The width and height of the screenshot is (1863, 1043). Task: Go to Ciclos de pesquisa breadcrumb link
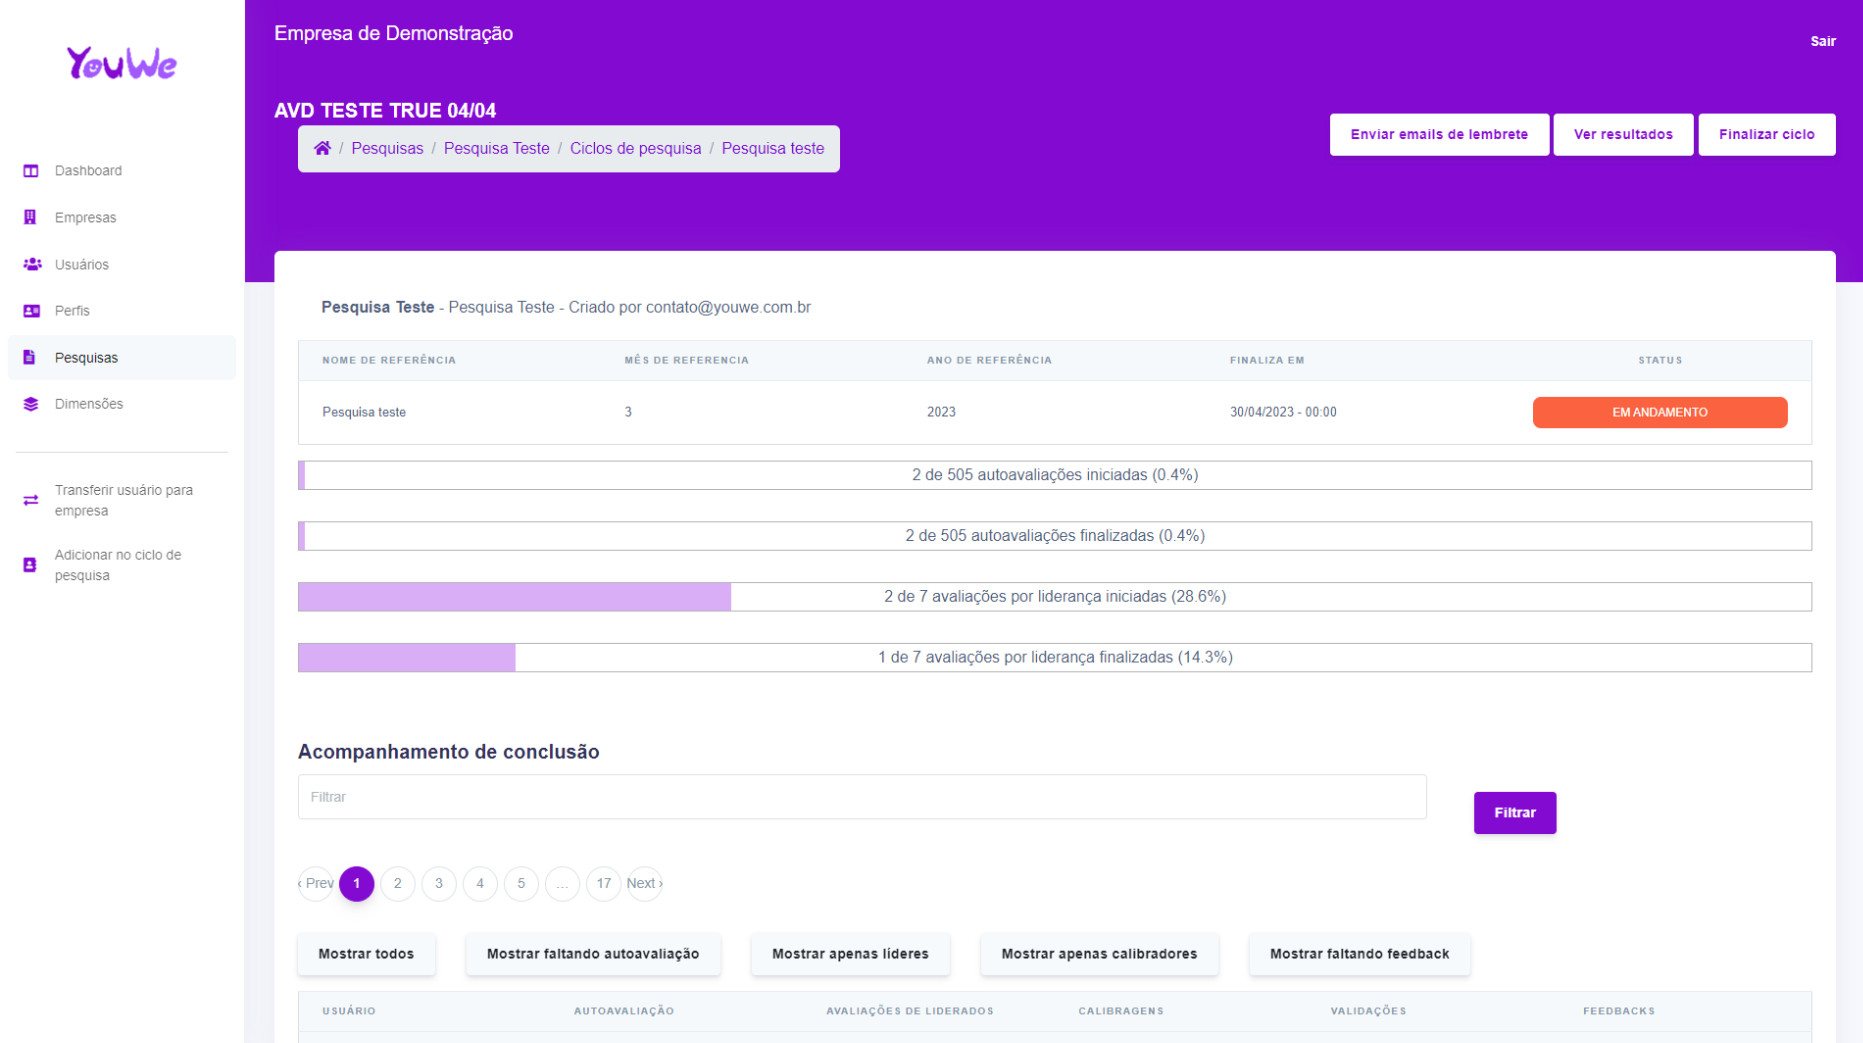click(635, 148)
